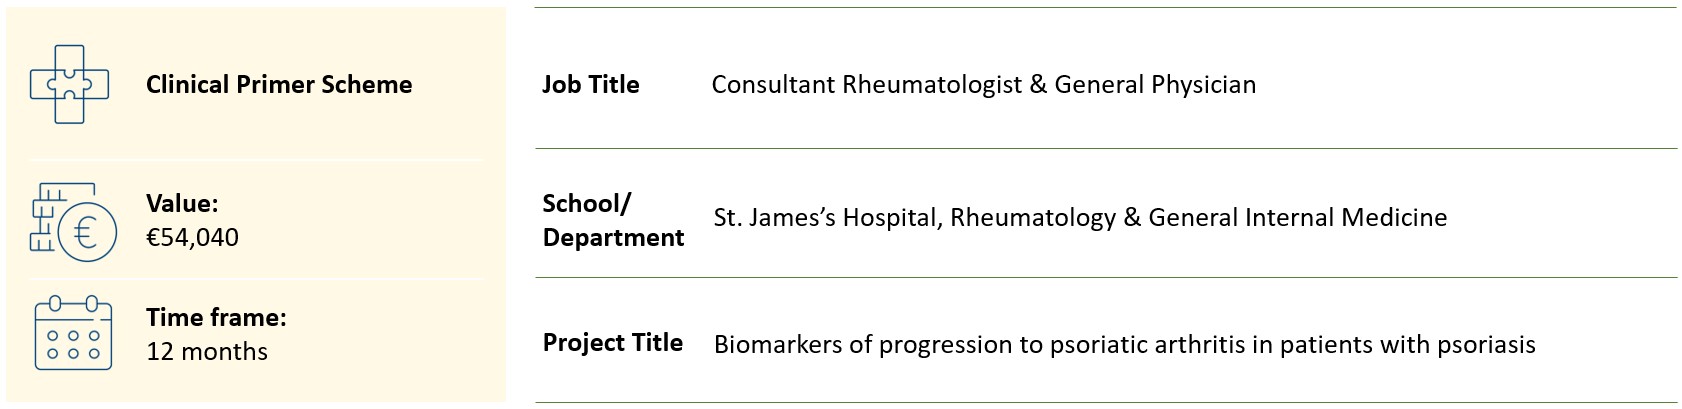Click the calendar time frame icon
1682x409 pixels.
click(73, 334)
